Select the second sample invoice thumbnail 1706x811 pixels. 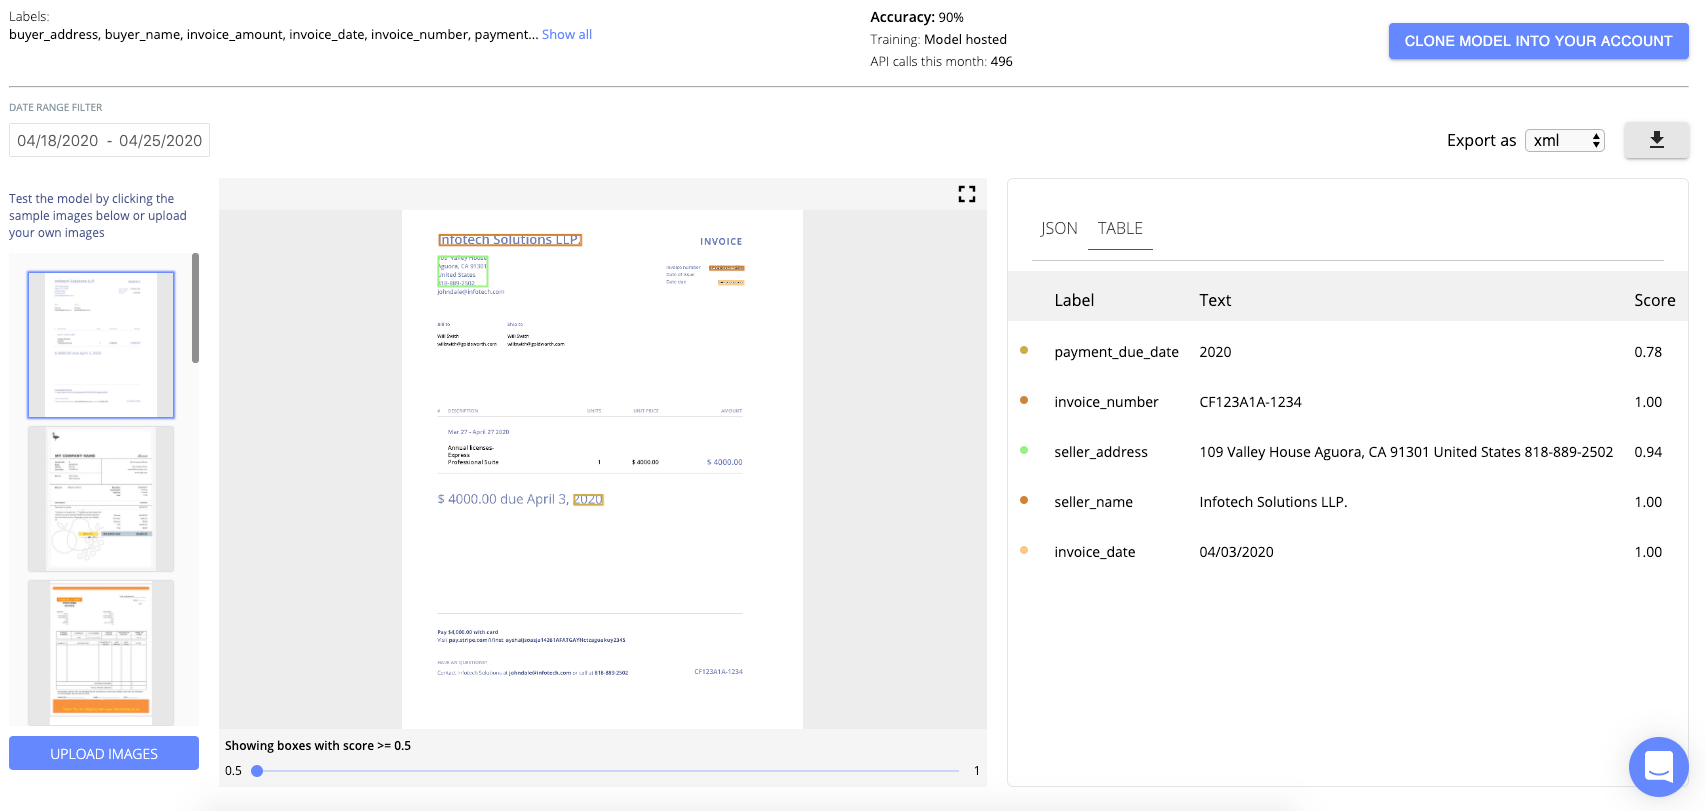[101, 499]
